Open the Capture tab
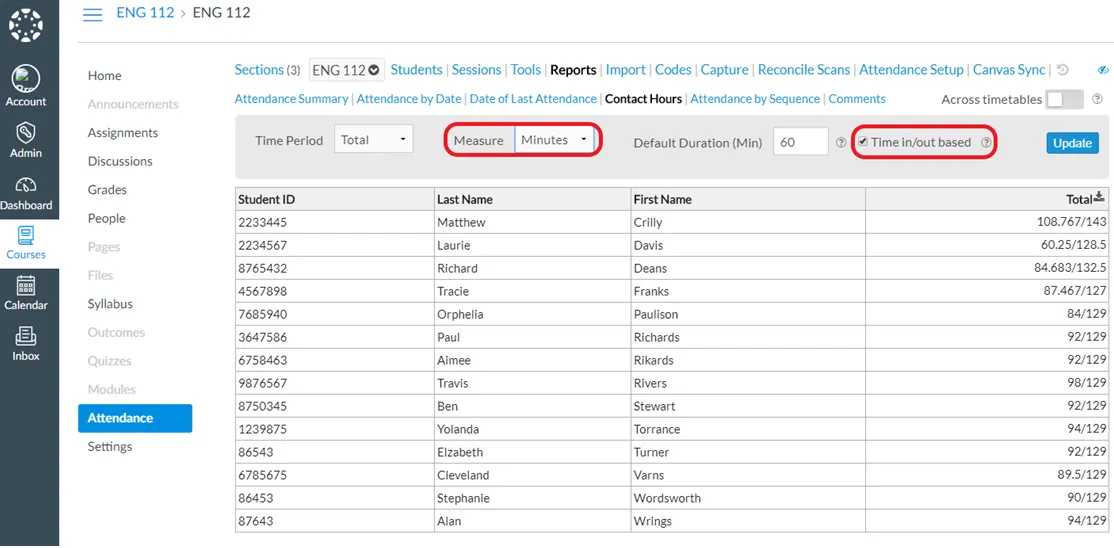The width and height of the screenshot is (1114, 548). (725, 70)
